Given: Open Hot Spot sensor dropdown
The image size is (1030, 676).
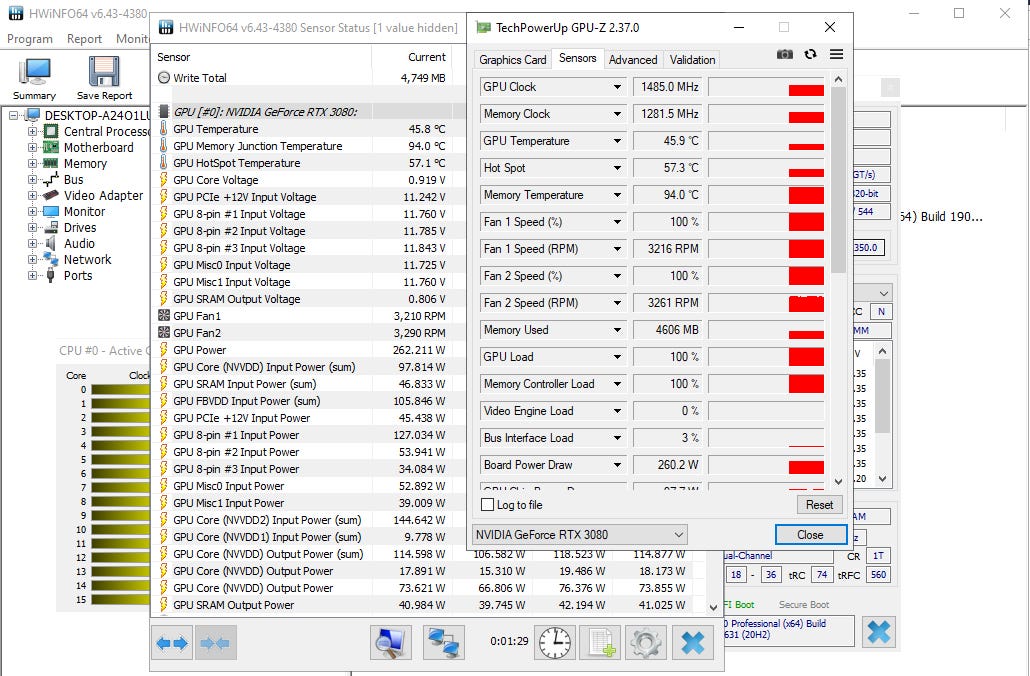Looking at the screenshot, I should 617,168.
